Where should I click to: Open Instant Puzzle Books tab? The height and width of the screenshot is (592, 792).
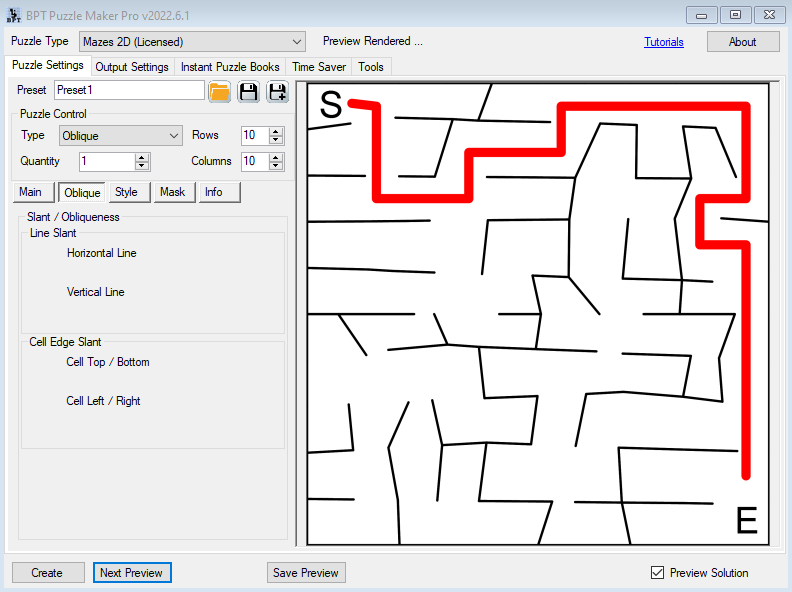230,67
